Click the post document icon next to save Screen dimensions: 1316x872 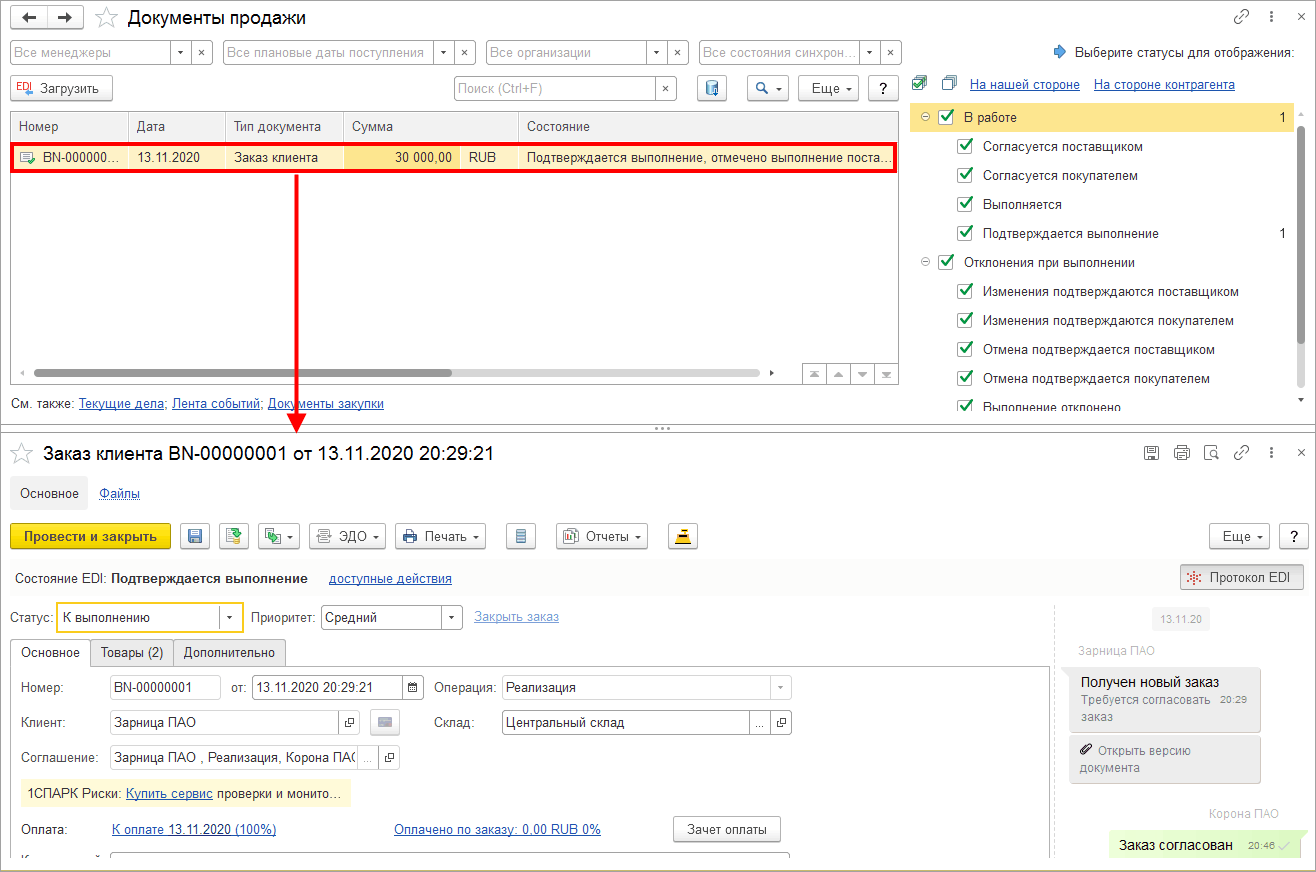point(234,536)
